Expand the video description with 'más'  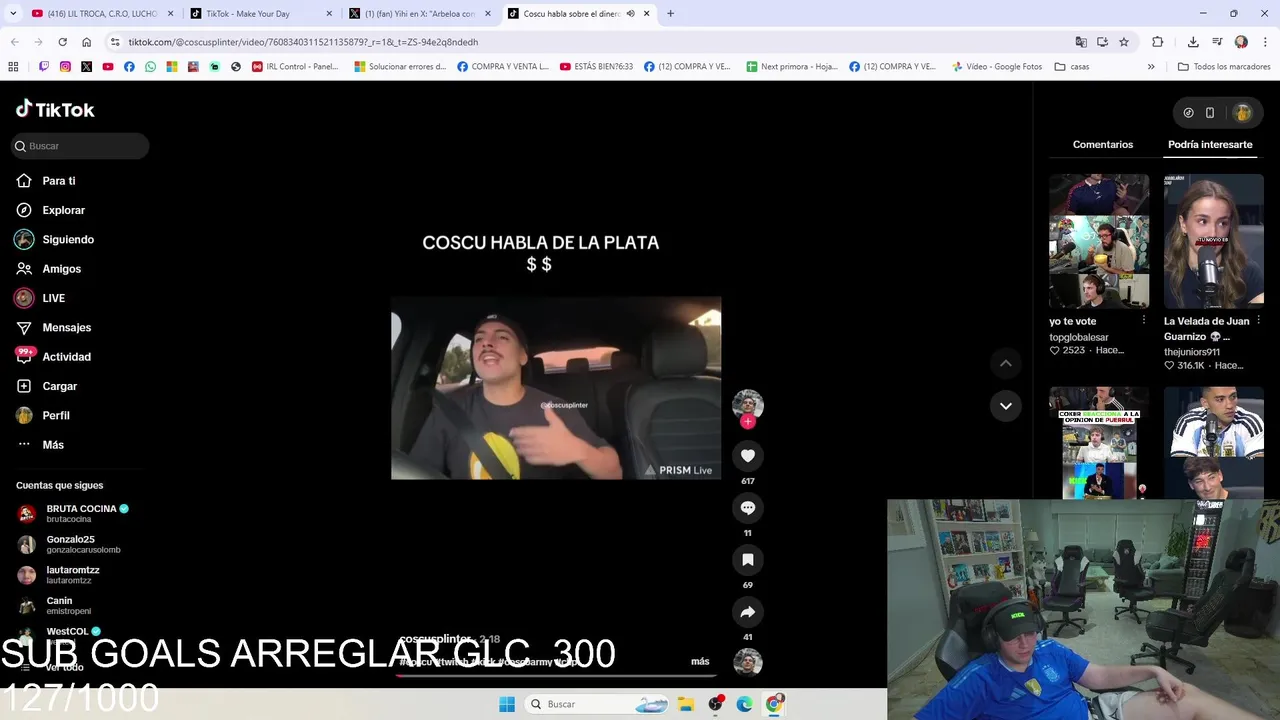pos(700,661)
